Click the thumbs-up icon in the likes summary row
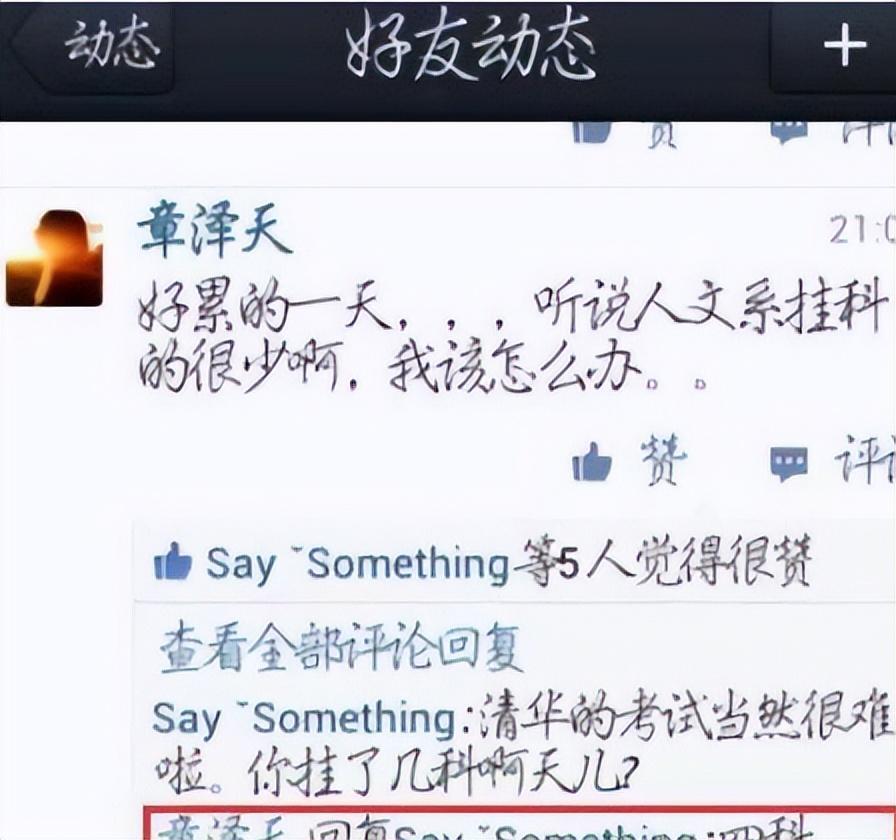The height and width of the screenshot is (840, 896). [173, 562]
